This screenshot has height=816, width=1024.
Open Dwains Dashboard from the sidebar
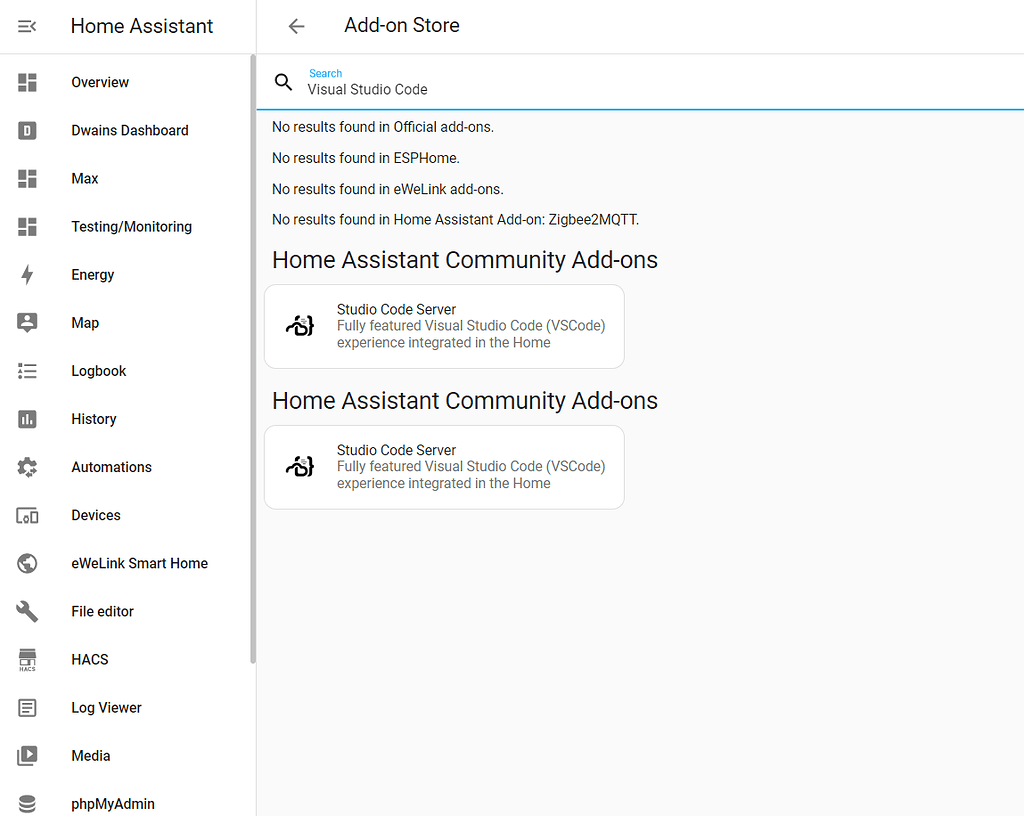[130, 131]
